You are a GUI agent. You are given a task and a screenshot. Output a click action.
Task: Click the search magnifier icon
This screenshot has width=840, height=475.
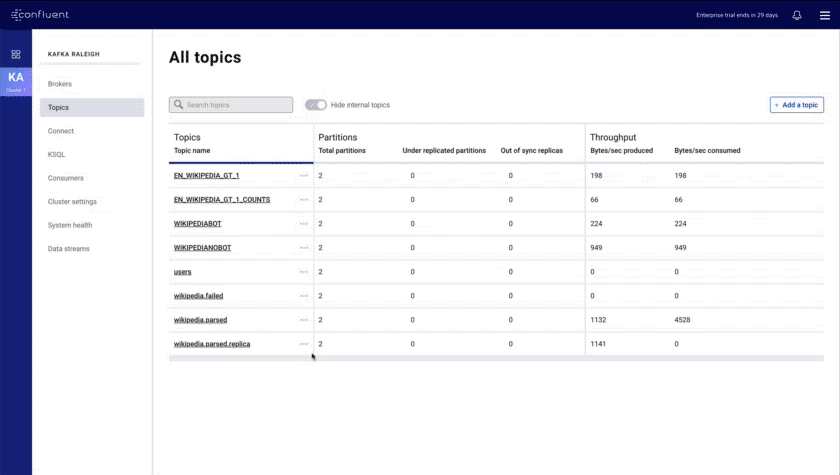(178, 104)
